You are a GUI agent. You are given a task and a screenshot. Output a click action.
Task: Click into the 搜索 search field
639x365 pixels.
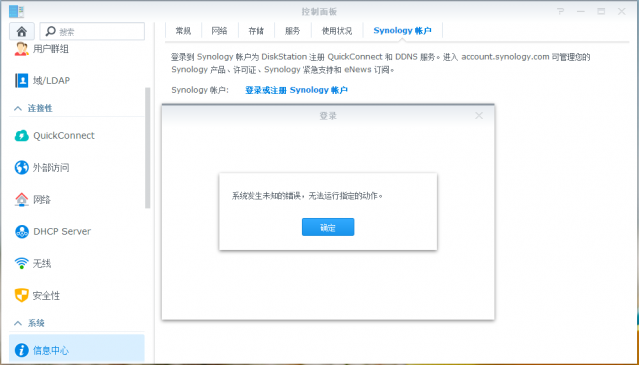[92, 31]
